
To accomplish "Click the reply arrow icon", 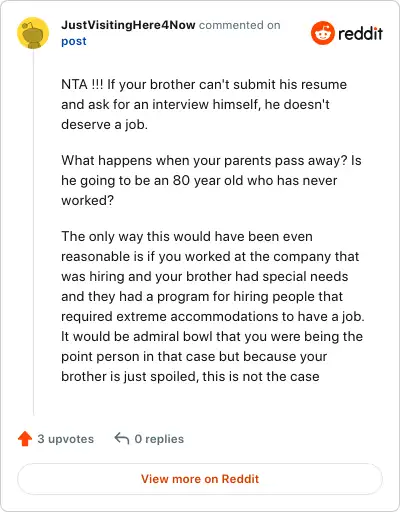I will 122,439.
